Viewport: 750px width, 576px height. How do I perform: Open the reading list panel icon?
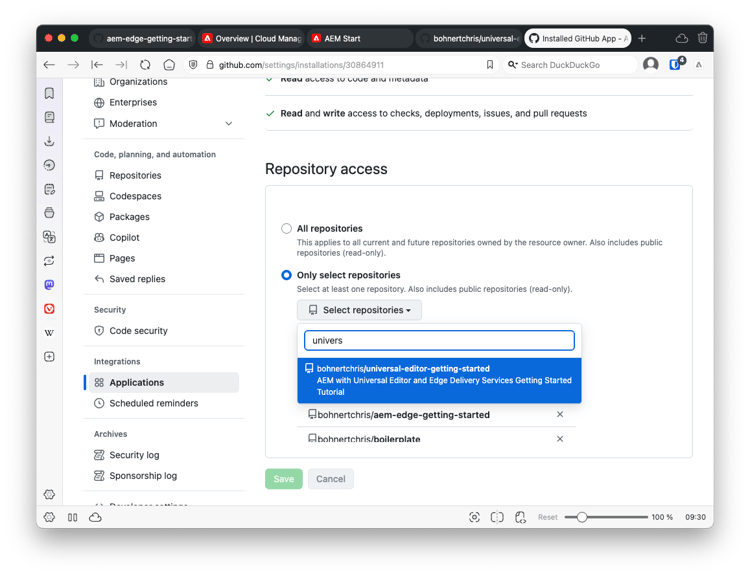click(x=49, y=117)
